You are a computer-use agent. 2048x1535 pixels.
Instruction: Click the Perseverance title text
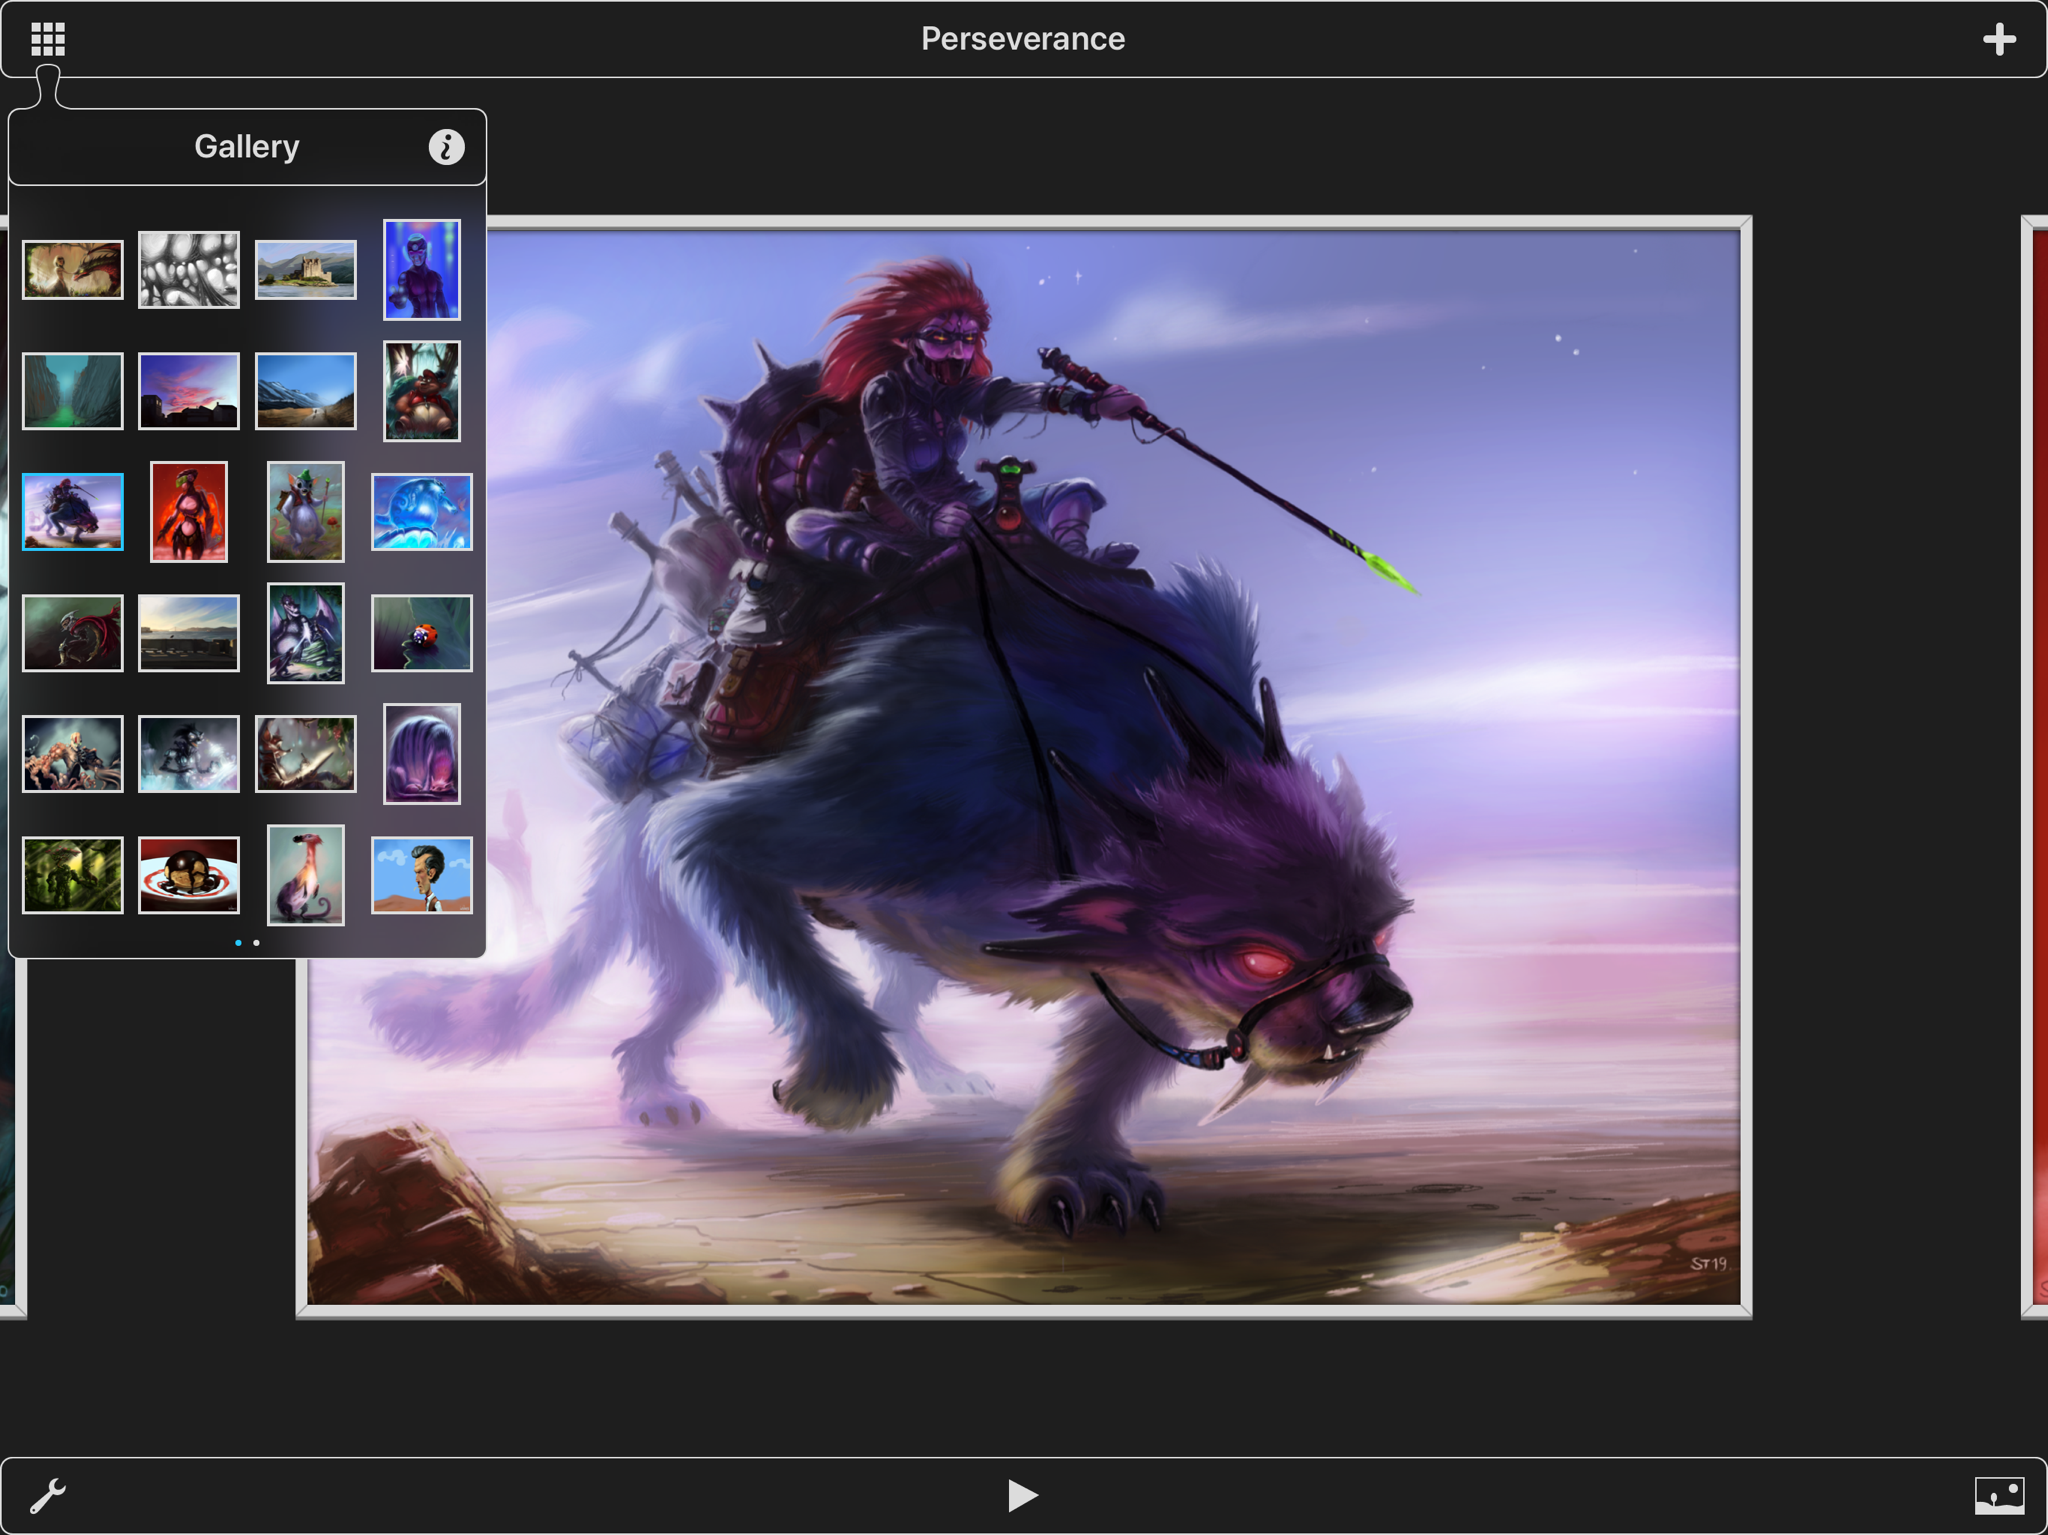tap(1023, 39)
